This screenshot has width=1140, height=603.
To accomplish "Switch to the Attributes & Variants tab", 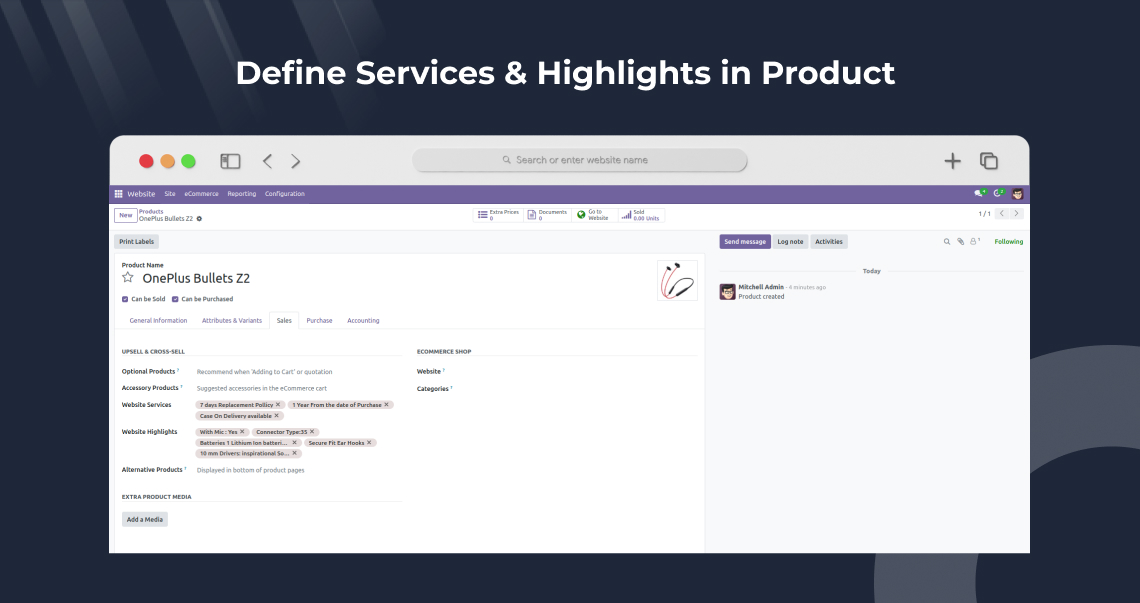I will pyautogui.click(x=232, y=320).
